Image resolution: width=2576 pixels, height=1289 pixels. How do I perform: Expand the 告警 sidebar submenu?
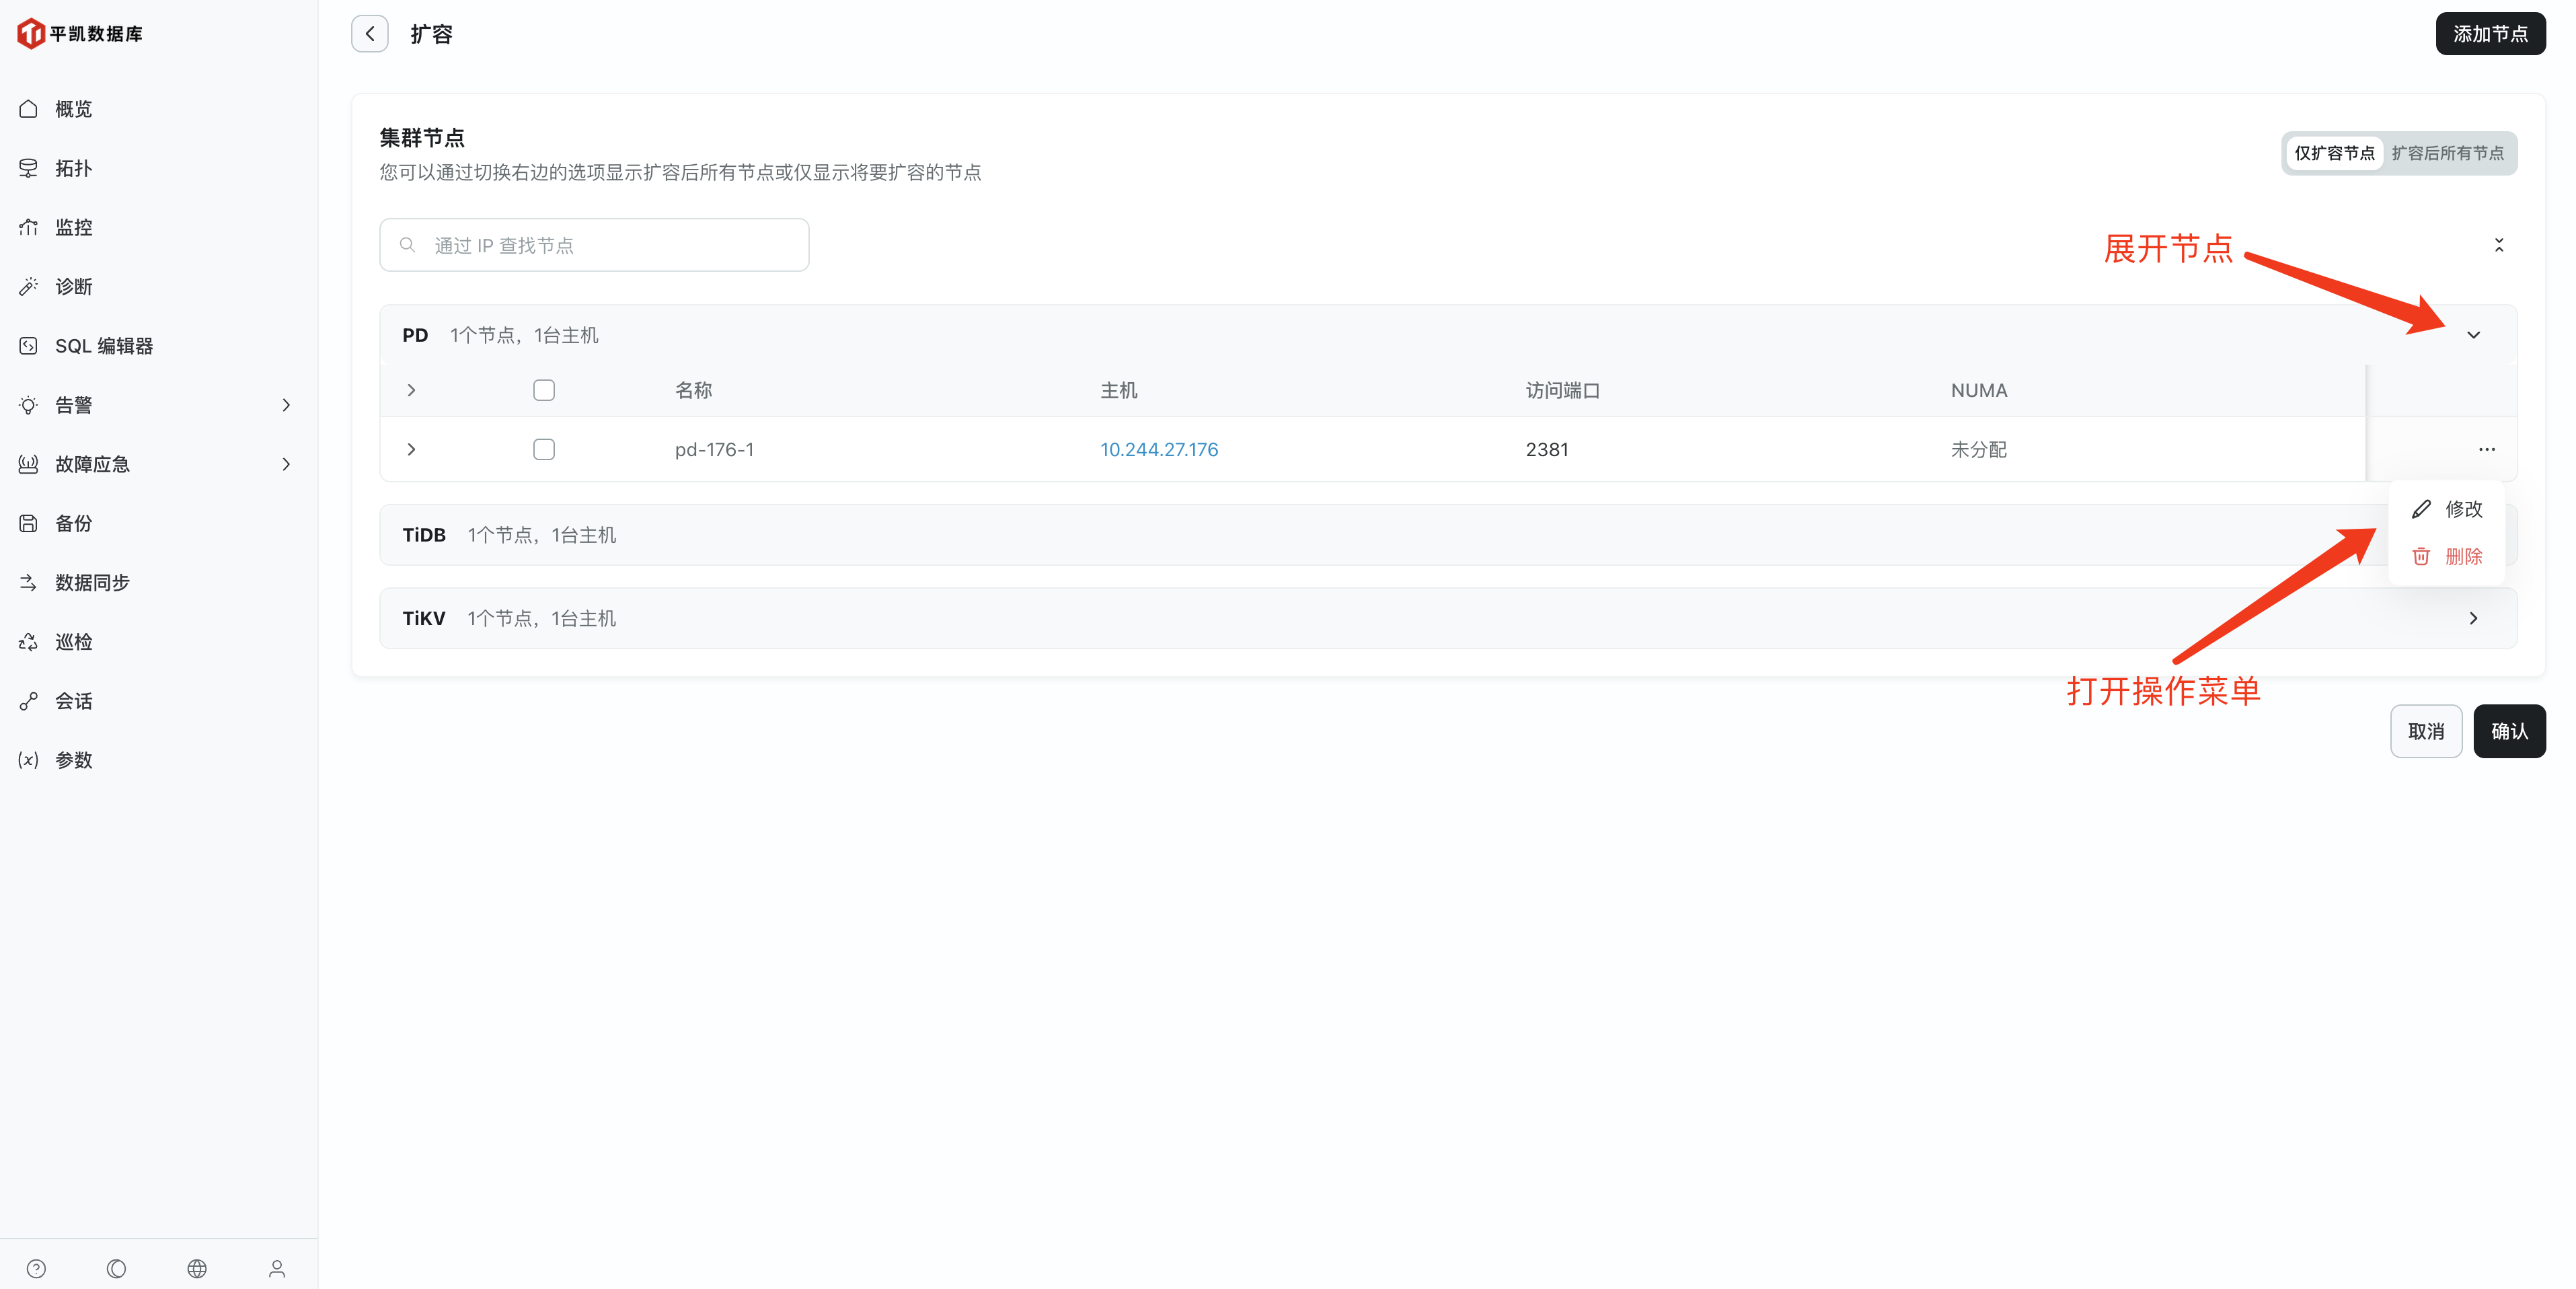point(286,405)
